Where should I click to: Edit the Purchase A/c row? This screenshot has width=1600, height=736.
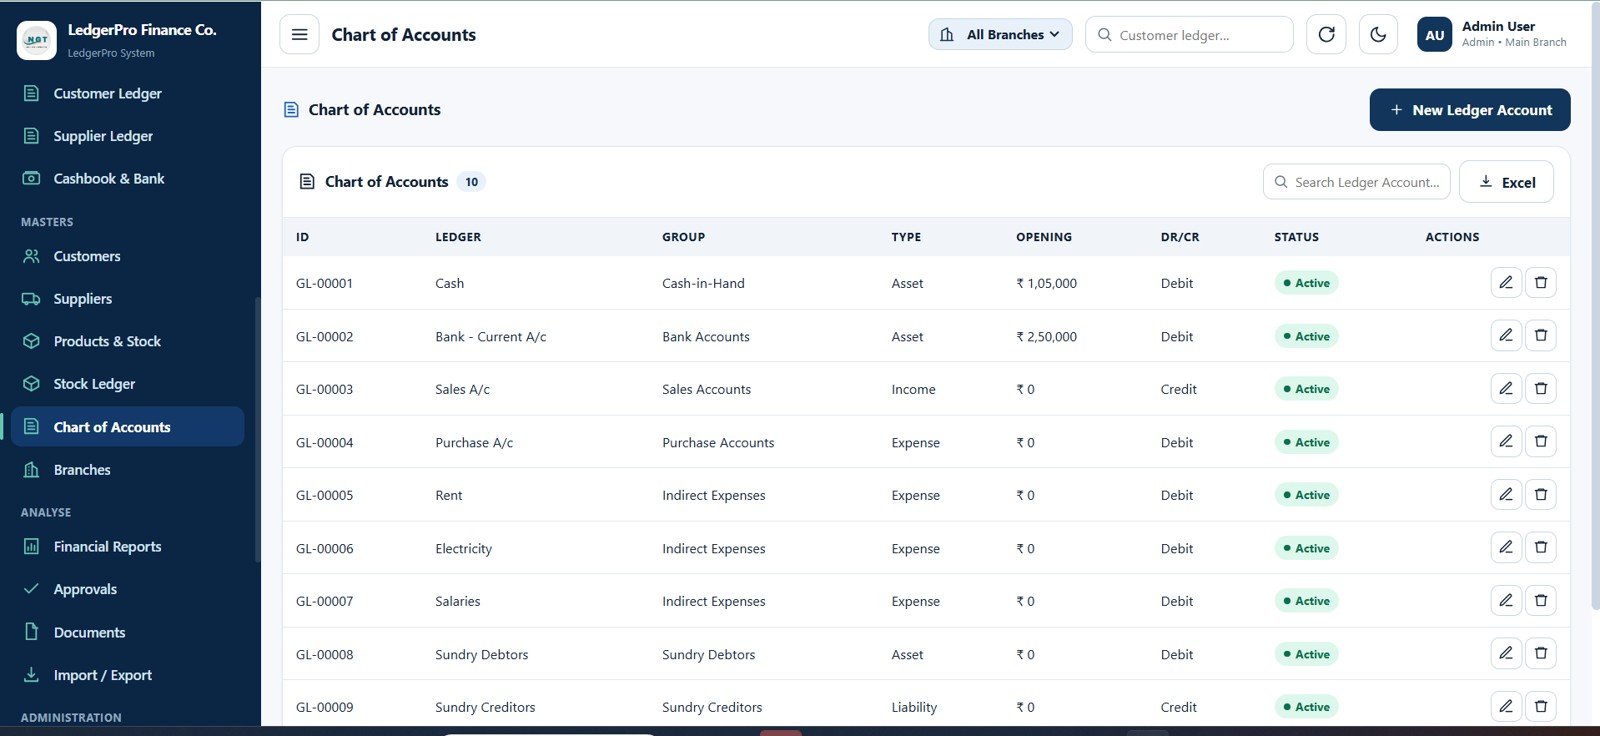(x=1506, y=442)
